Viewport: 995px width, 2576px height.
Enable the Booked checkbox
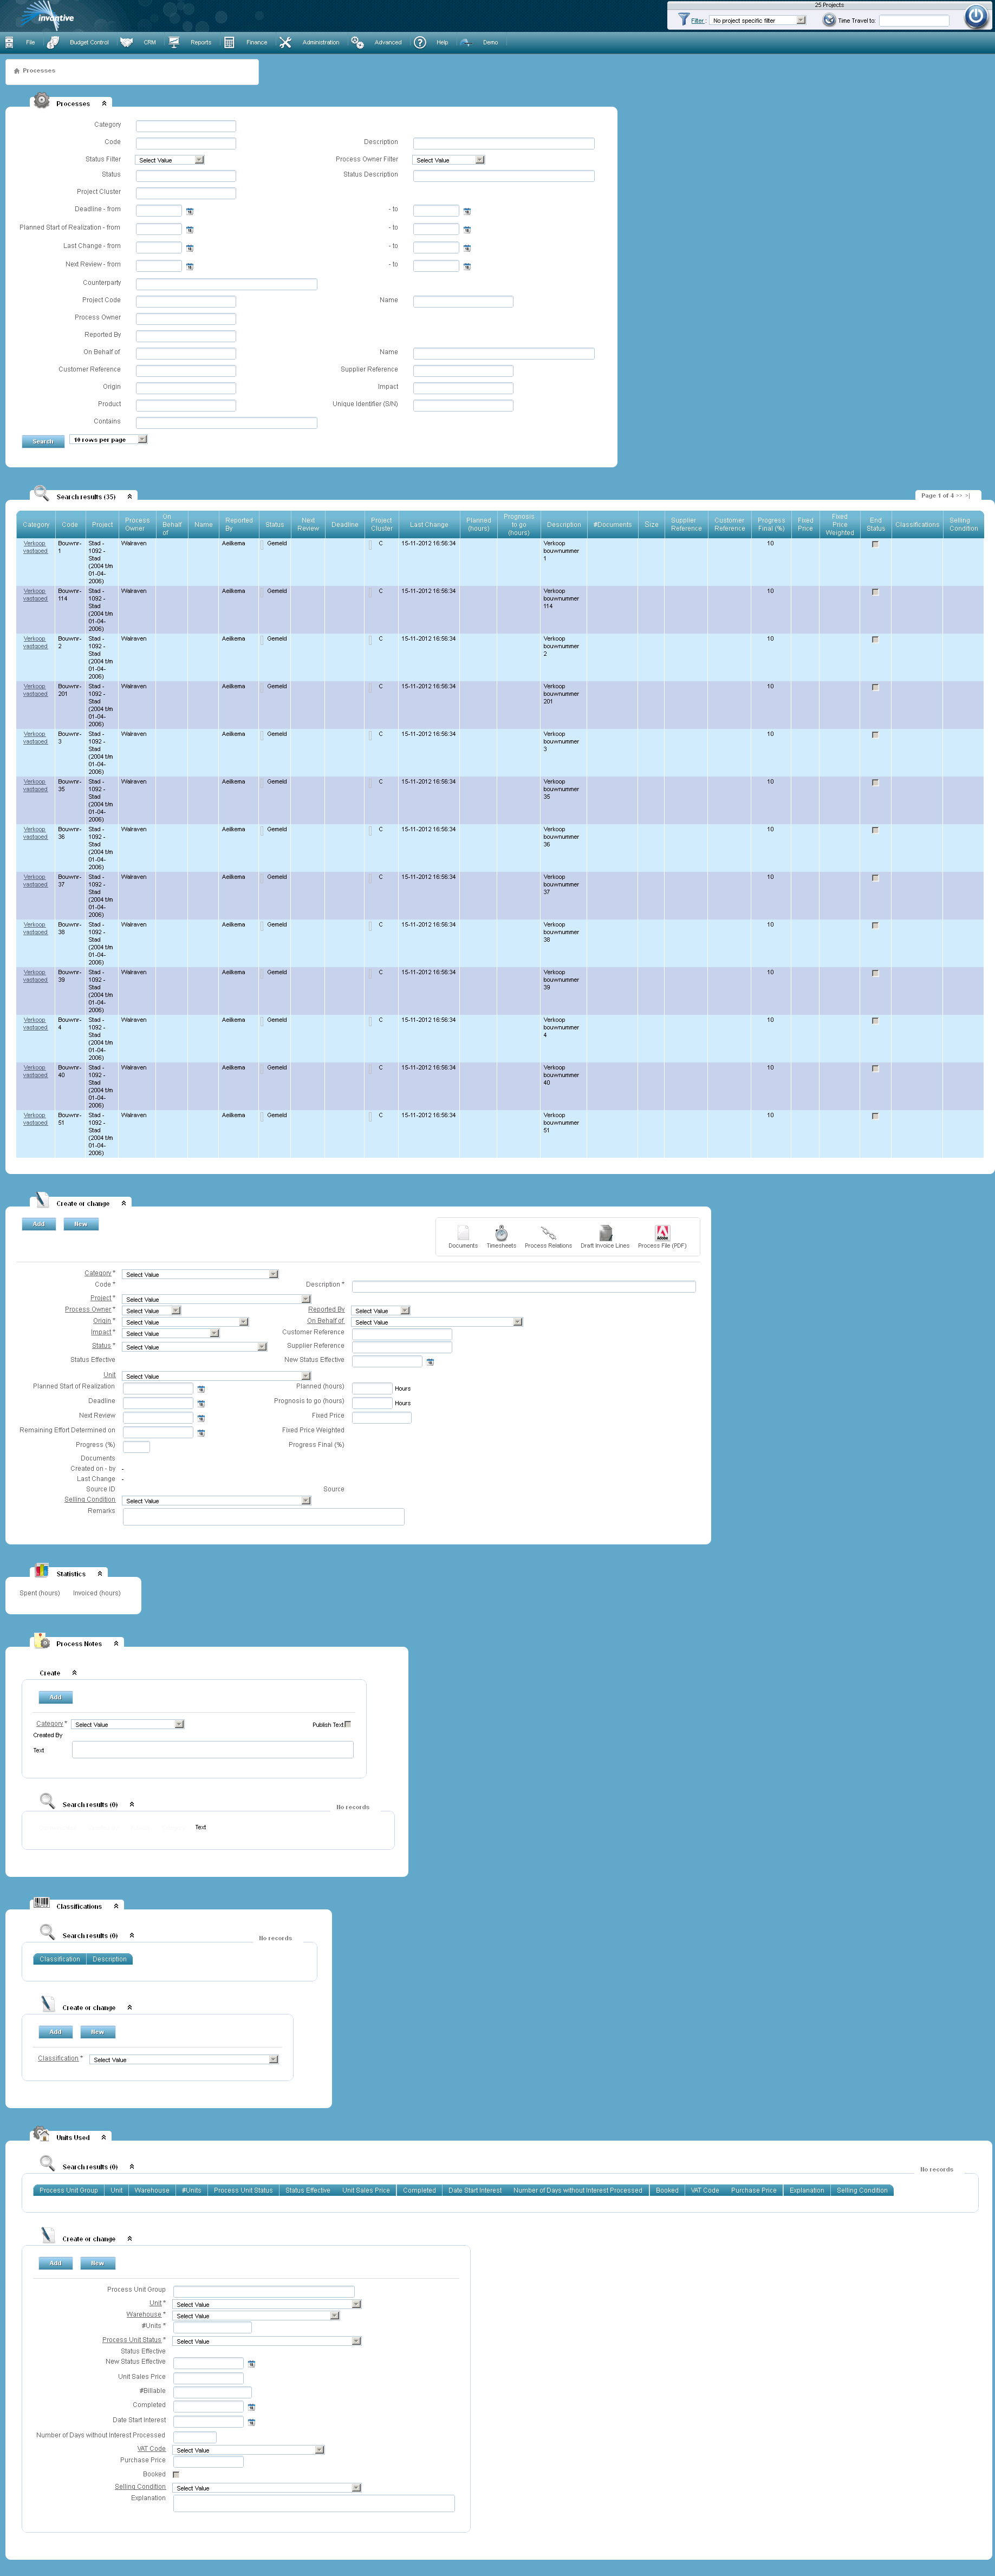(176, 2475)
